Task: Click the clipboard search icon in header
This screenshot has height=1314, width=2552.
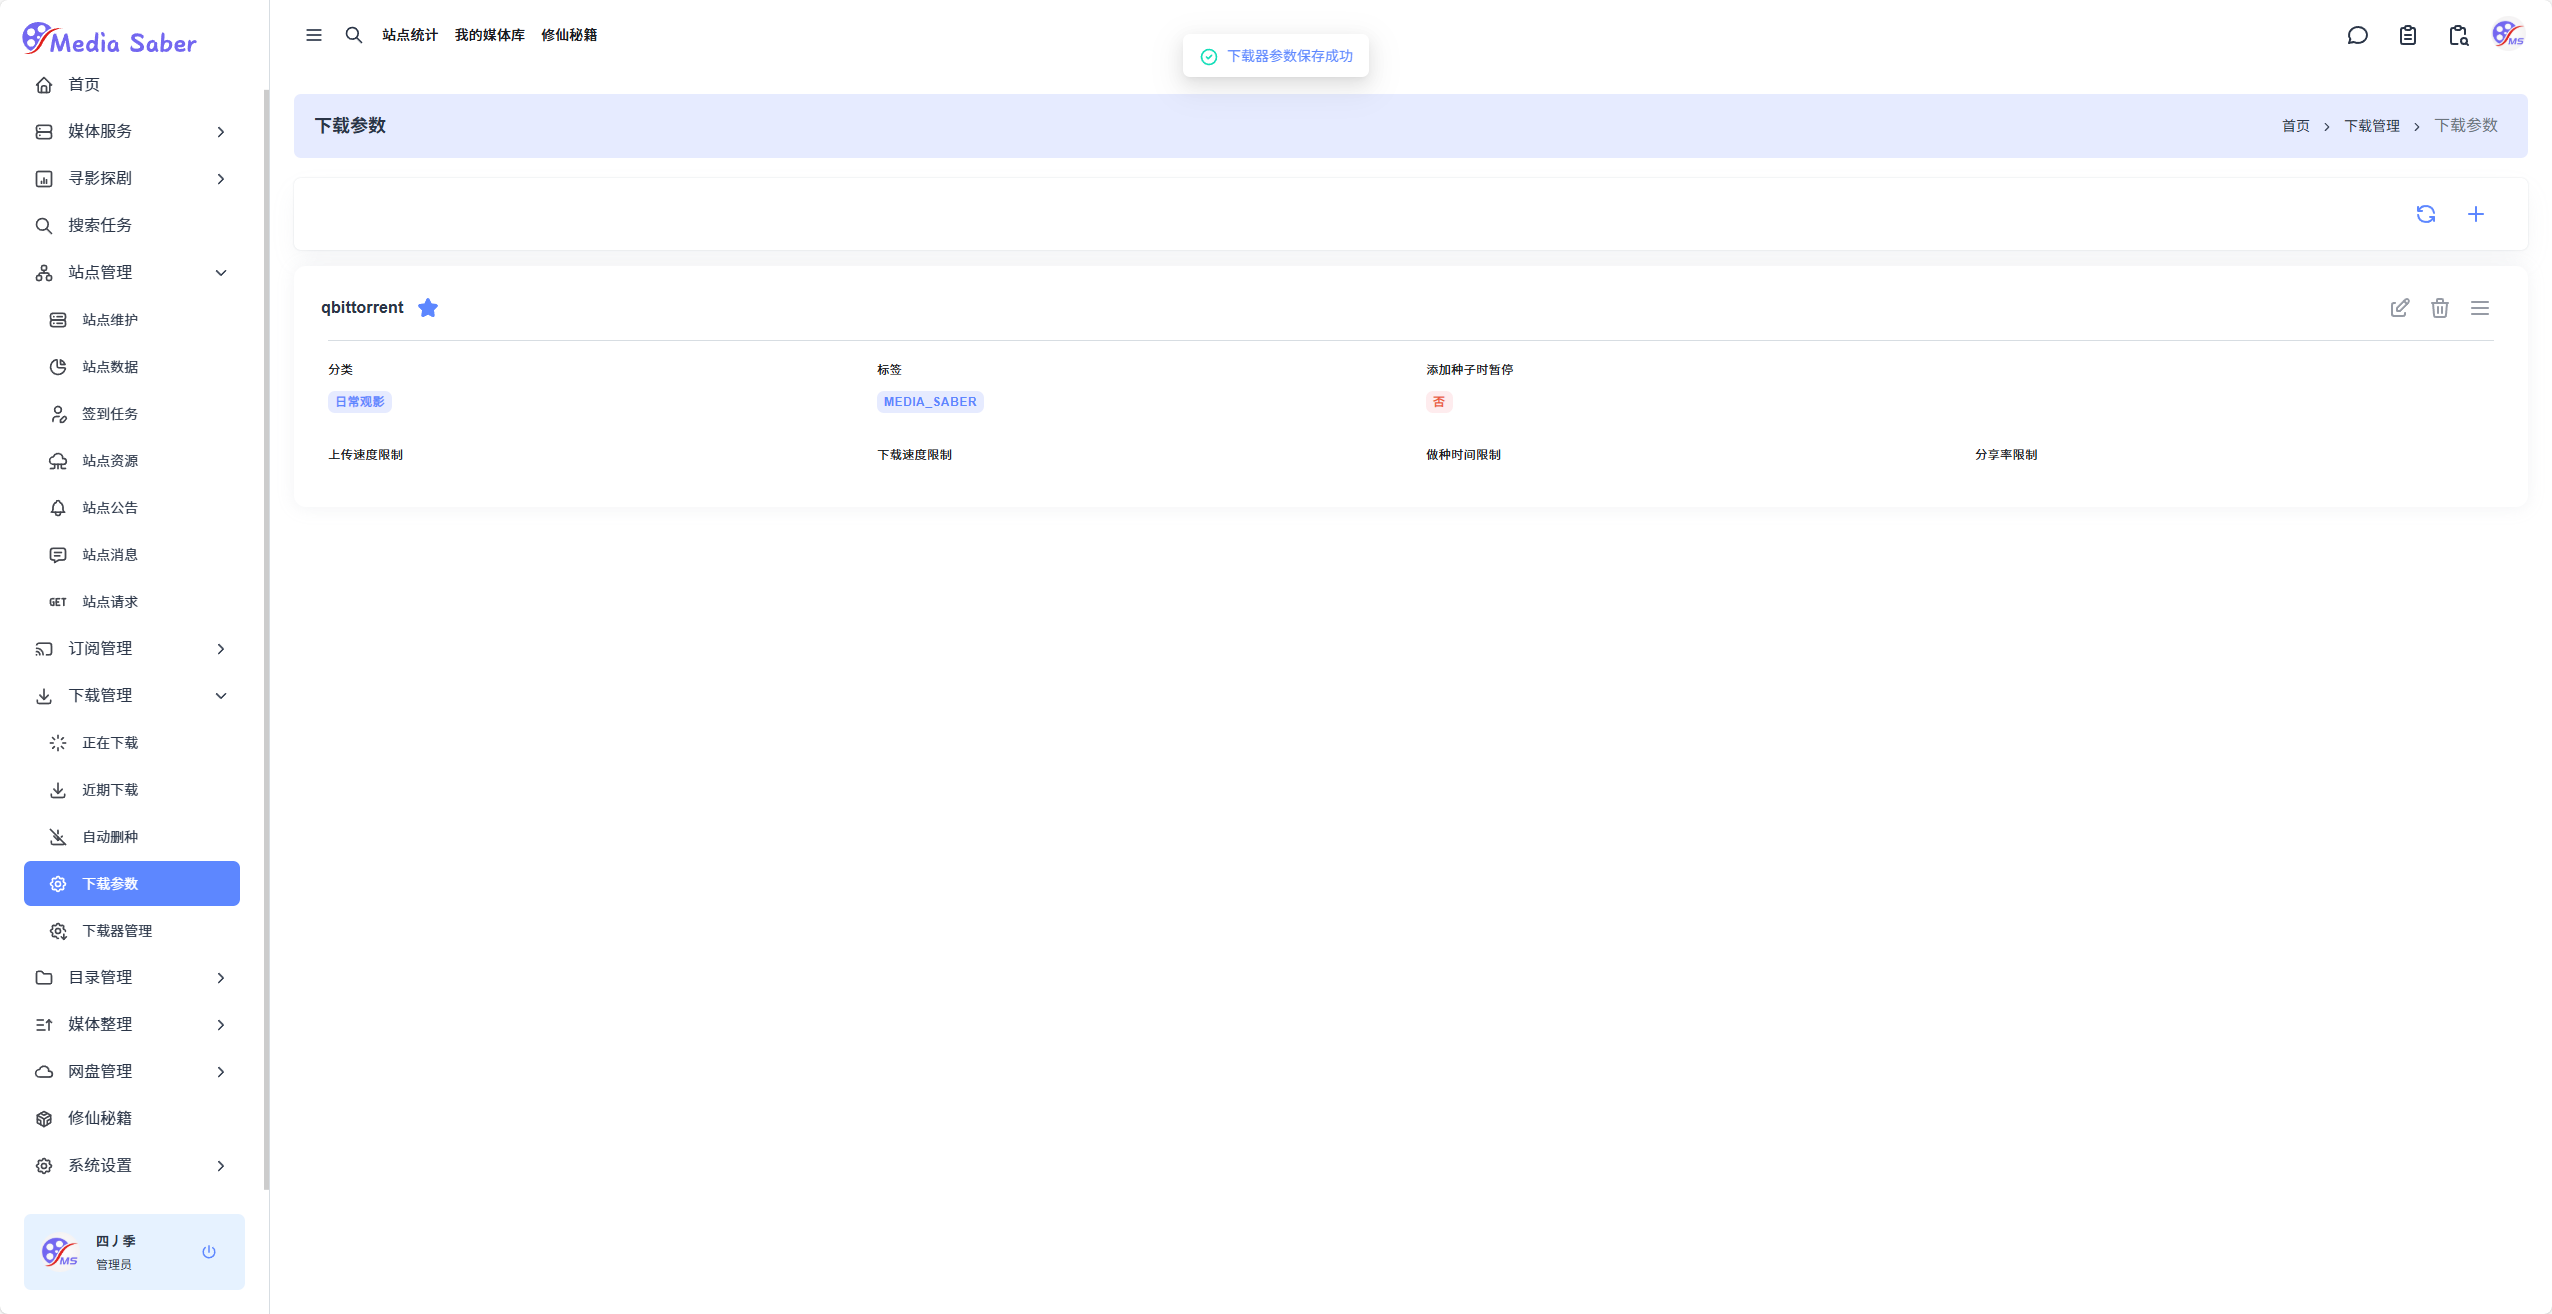Action: click(x=2457, y=36)
